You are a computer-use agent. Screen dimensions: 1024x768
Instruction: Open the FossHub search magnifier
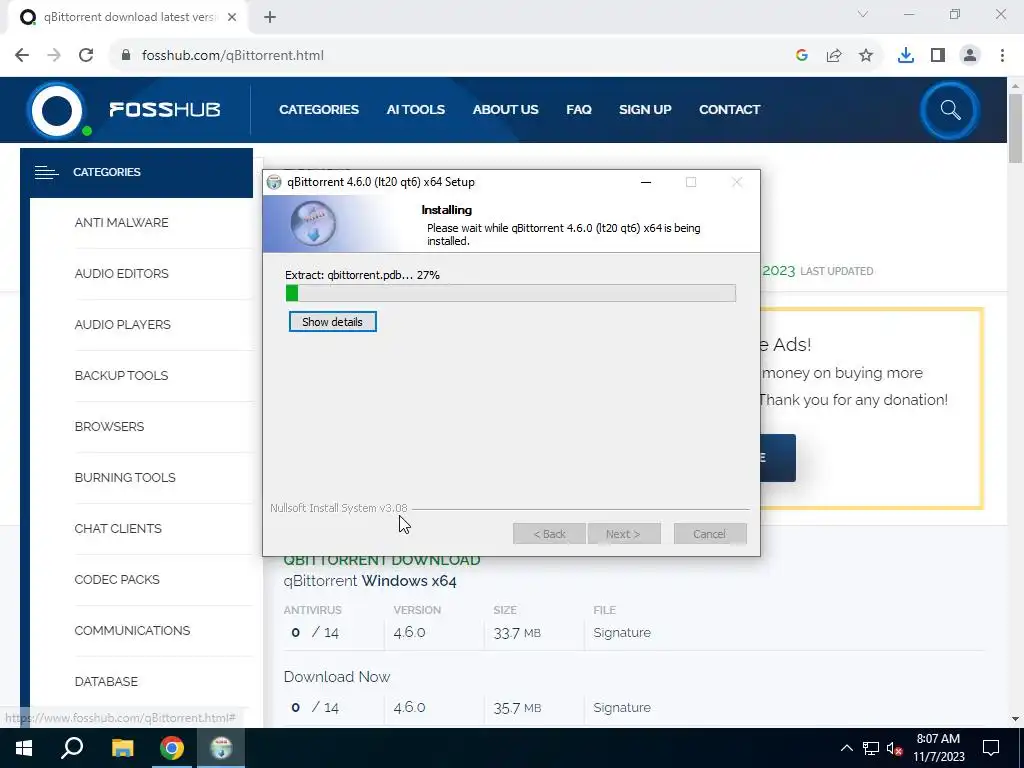pos(950,110)
